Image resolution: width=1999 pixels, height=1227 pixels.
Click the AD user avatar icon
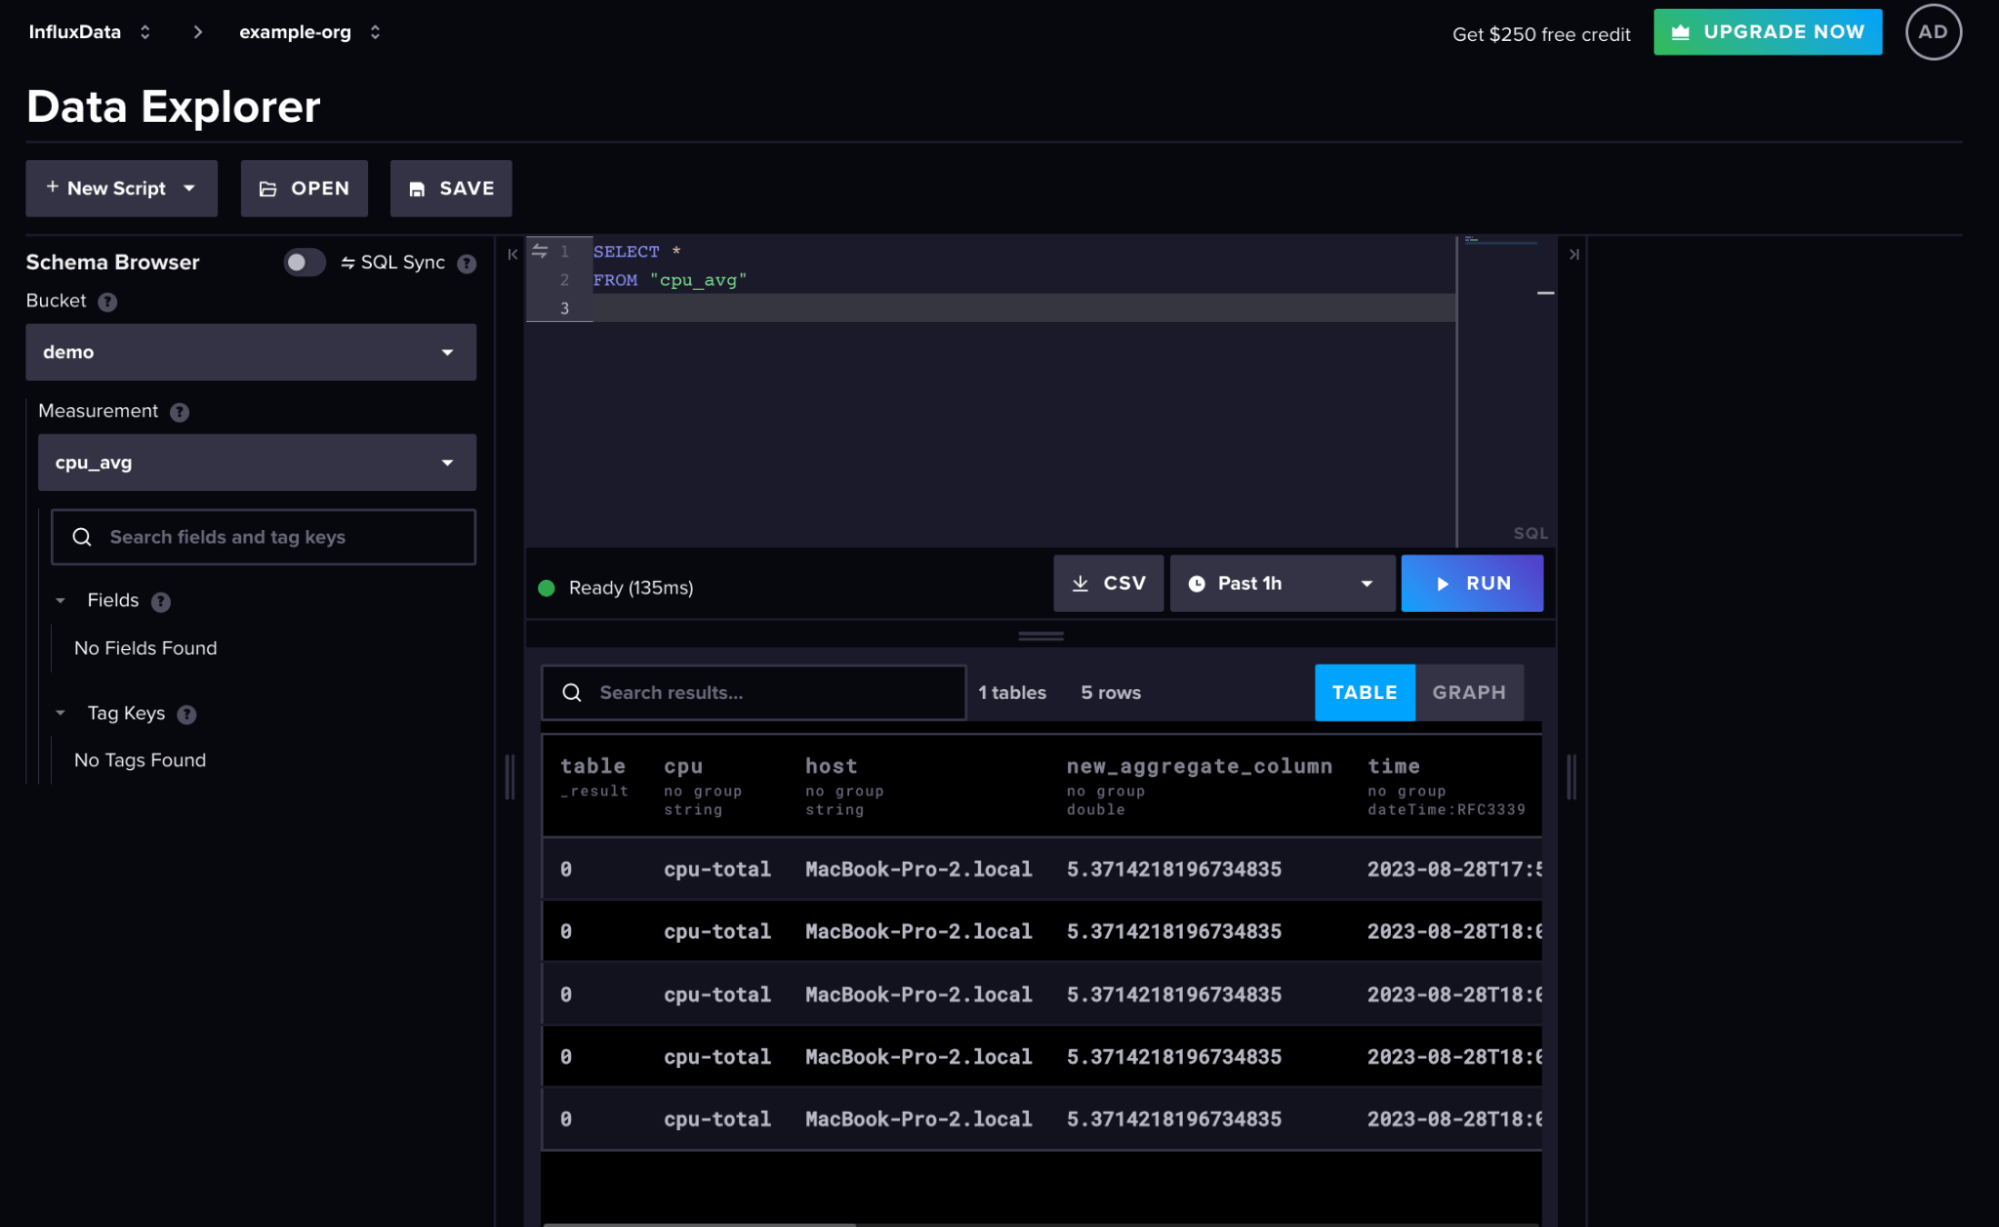coord(1932,32)
